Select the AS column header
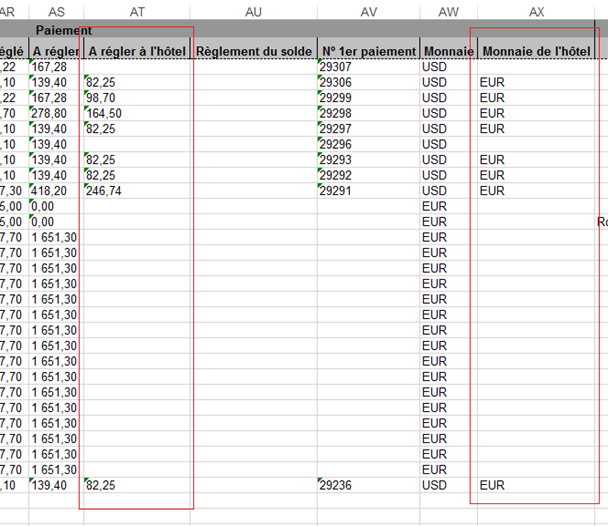Image resolution: width=608 pixels, height=526 pixels. point(55,10)
